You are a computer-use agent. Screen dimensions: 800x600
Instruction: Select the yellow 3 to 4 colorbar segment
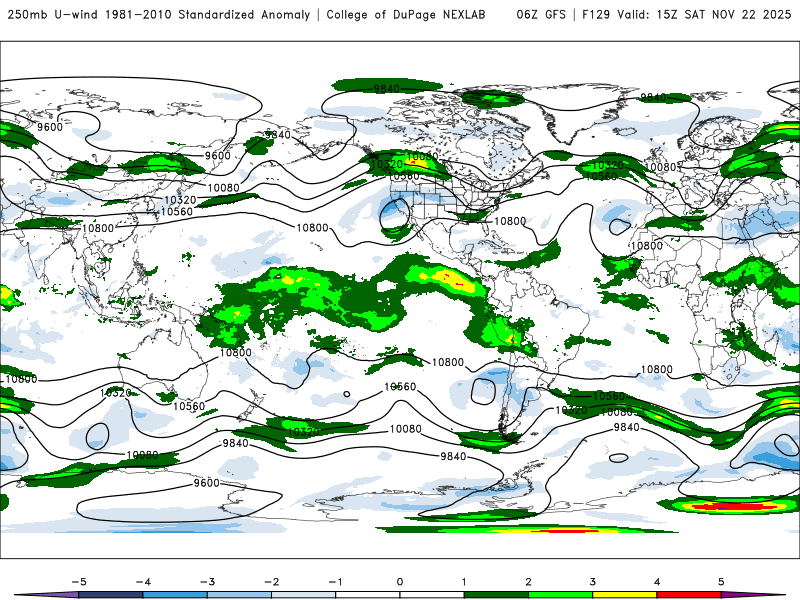coord(625,595)
